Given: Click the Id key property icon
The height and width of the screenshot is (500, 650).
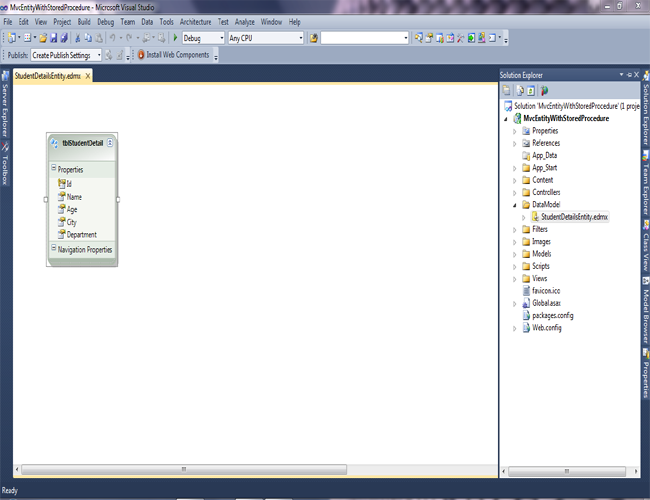Looking at the screenshot, I should point(62,183).
